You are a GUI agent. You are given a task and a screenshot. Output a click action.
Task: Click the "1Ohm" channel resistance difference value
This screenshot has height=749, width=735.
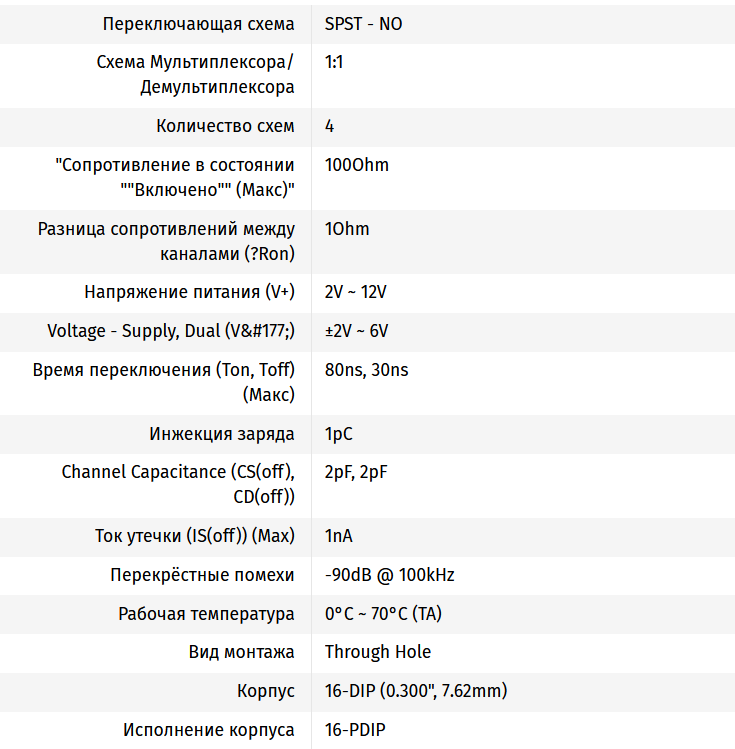pos(347,229)
